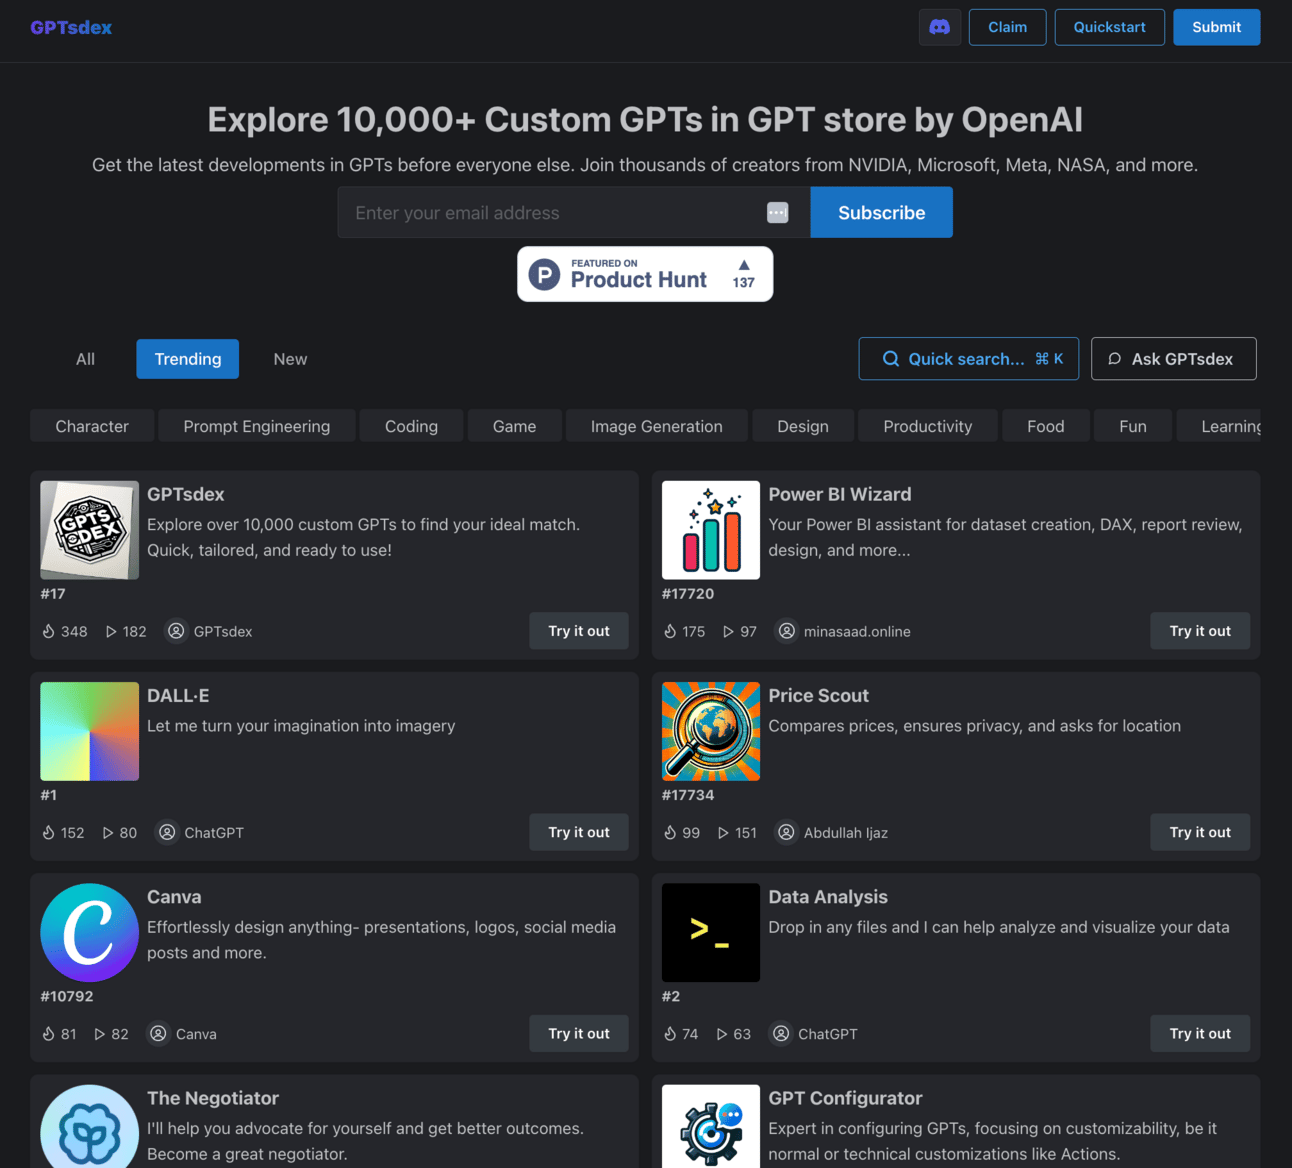Viewport: 1292px width, 1168px height.
Task: Open the Canva logo thumbnail
Action: pos(90,932)
